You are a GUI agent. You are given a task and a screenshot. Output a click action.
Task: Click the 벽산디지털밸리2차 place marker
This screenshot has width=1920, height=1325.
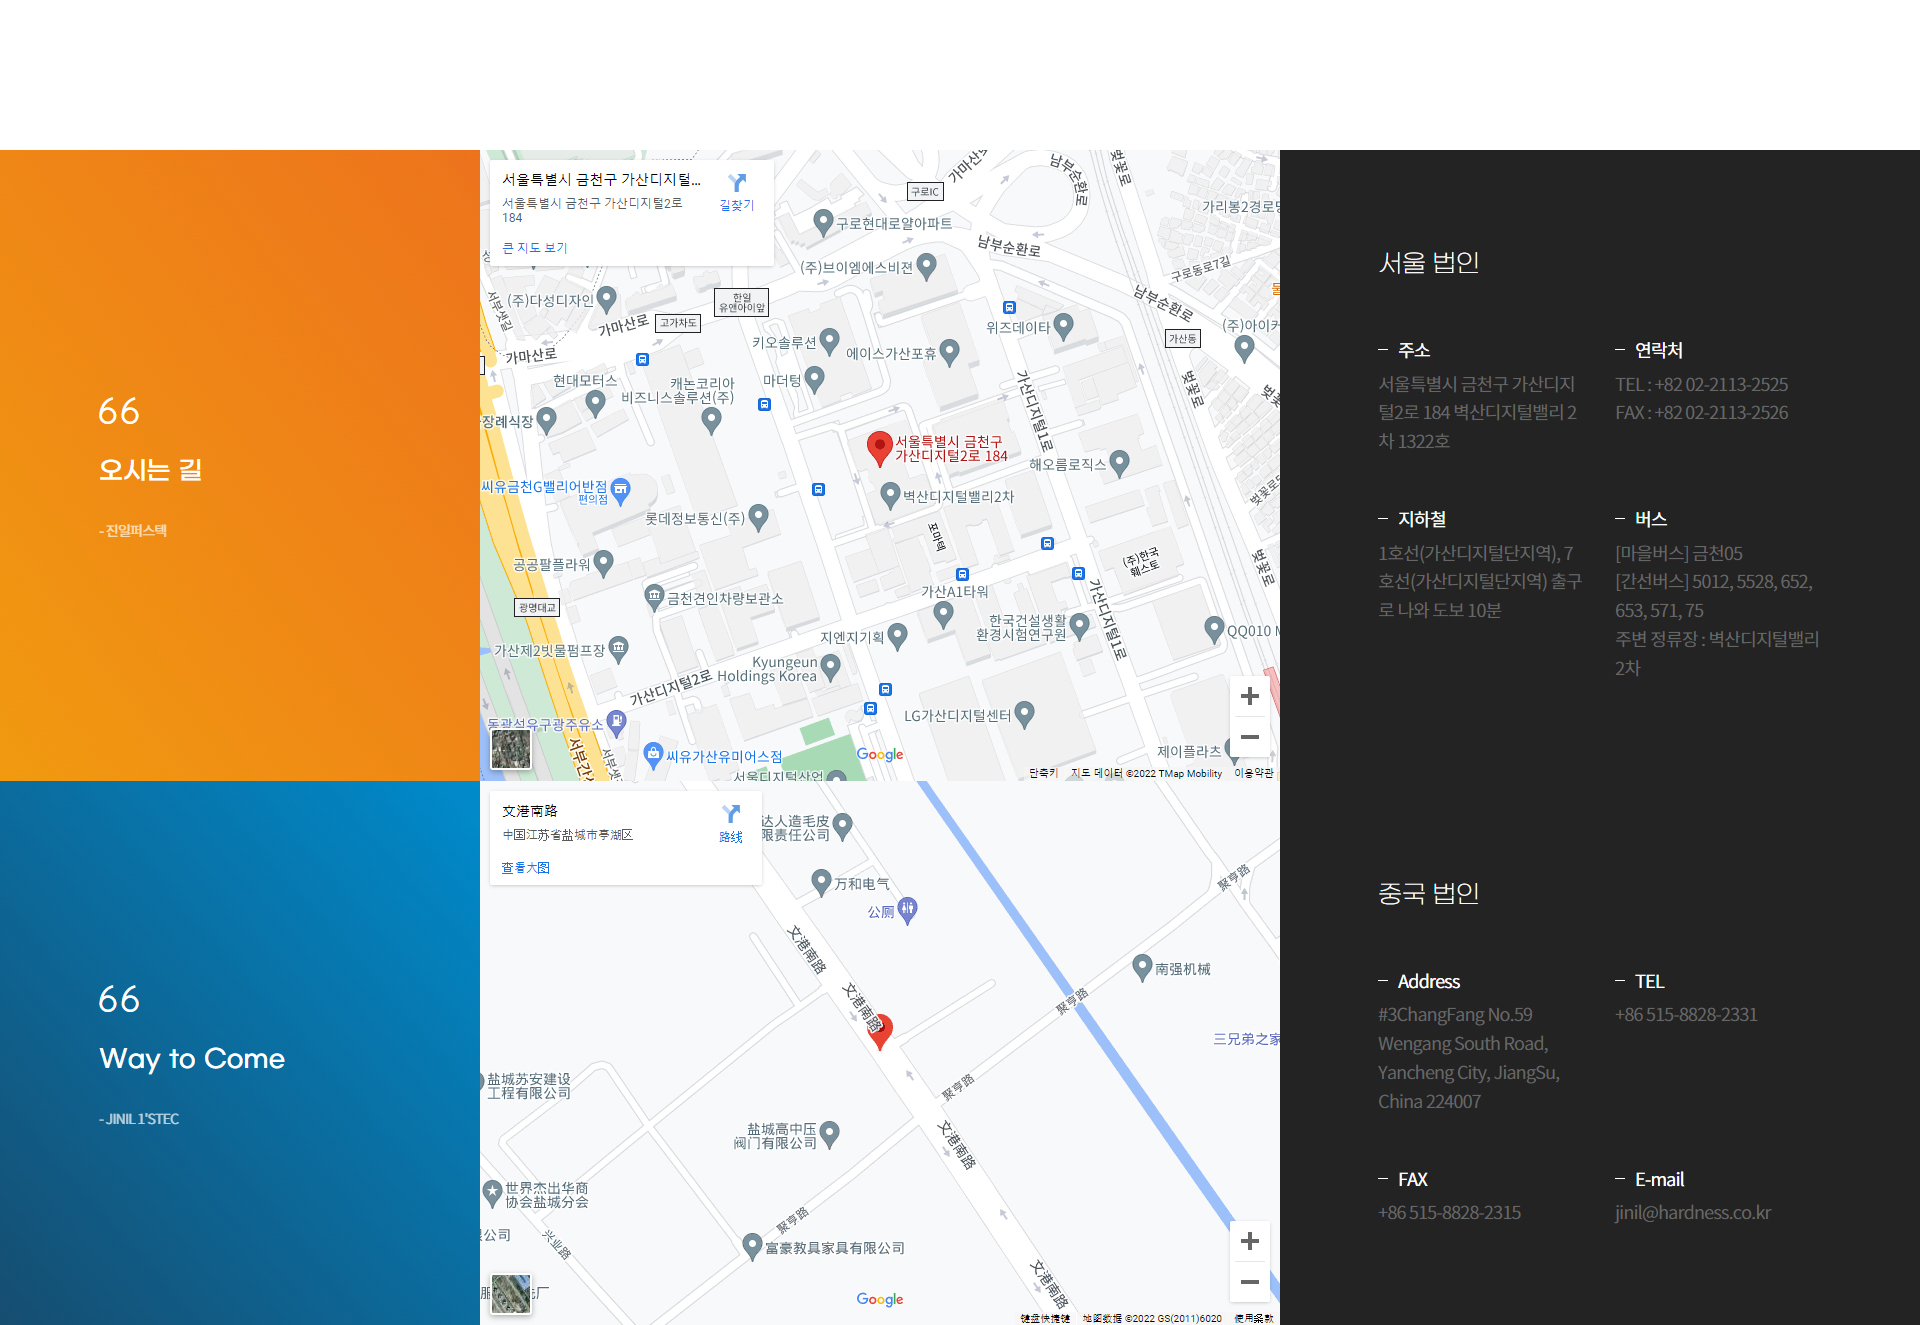point(890,494)
